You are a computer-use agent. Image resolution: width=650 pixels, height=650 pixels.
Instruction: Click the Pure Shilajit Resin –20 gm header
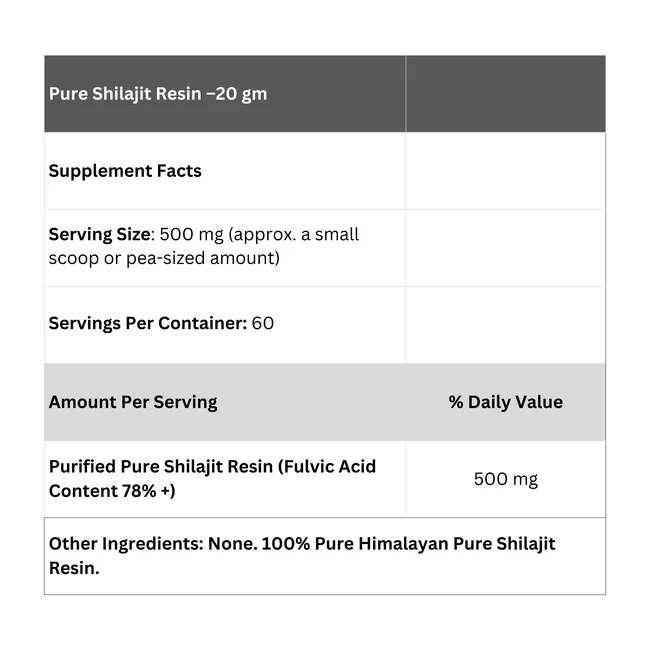158,94
